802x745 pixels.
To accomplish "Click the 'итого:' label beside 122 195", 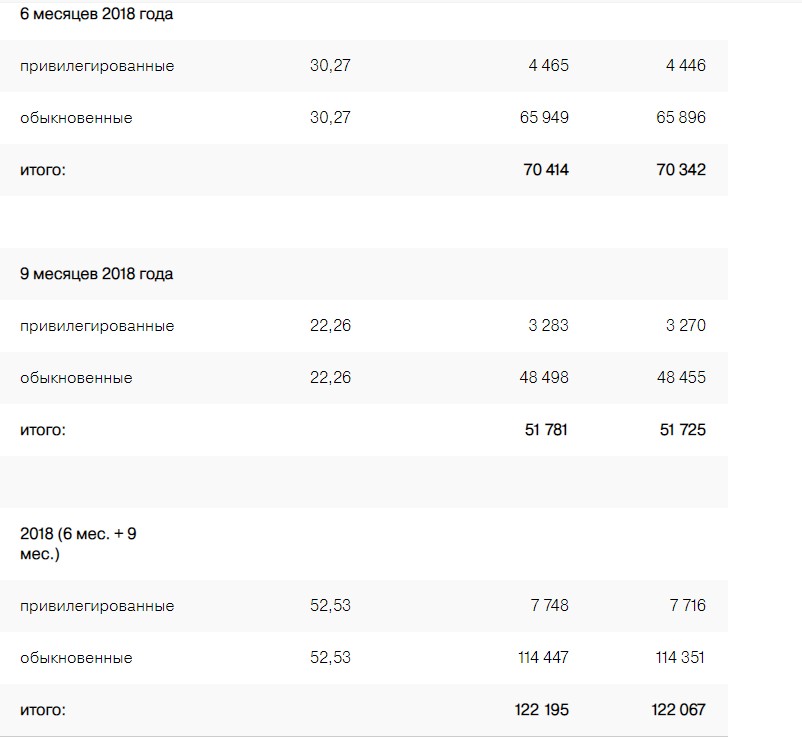I will pyautogui.click(x=43, y=710).
